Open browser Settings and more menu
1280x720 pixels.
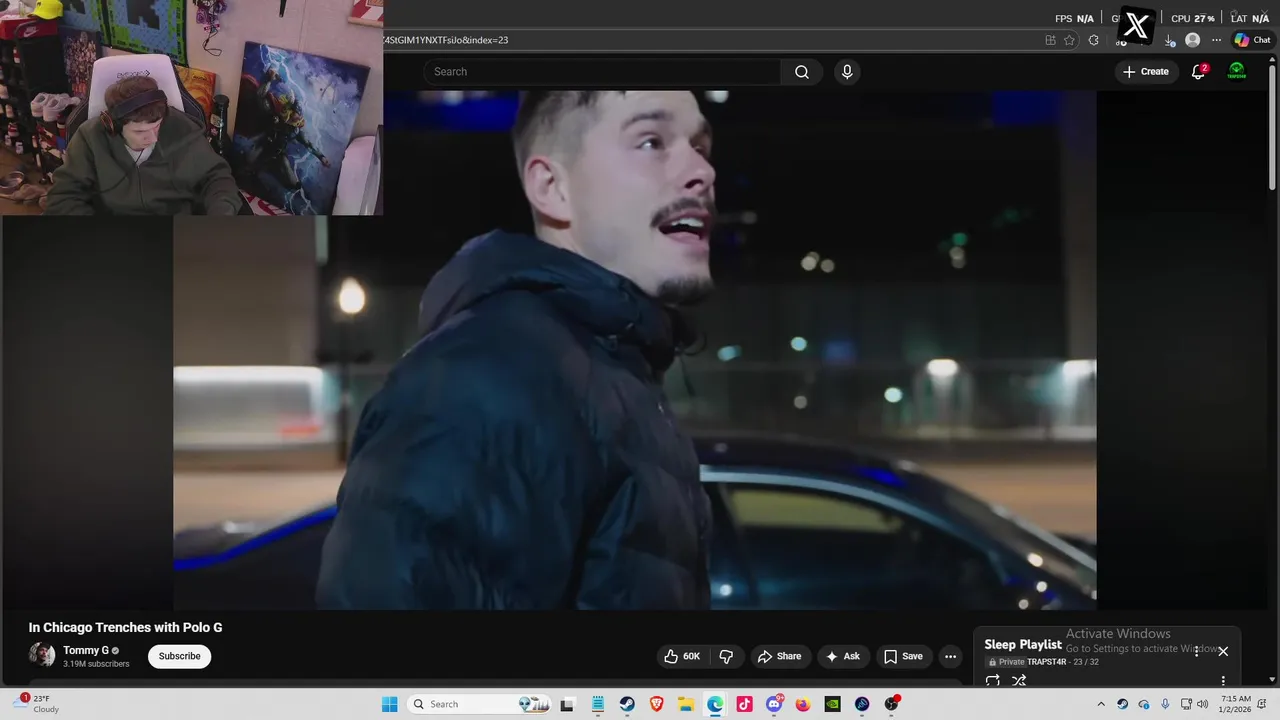click(x=1216, y=40)
